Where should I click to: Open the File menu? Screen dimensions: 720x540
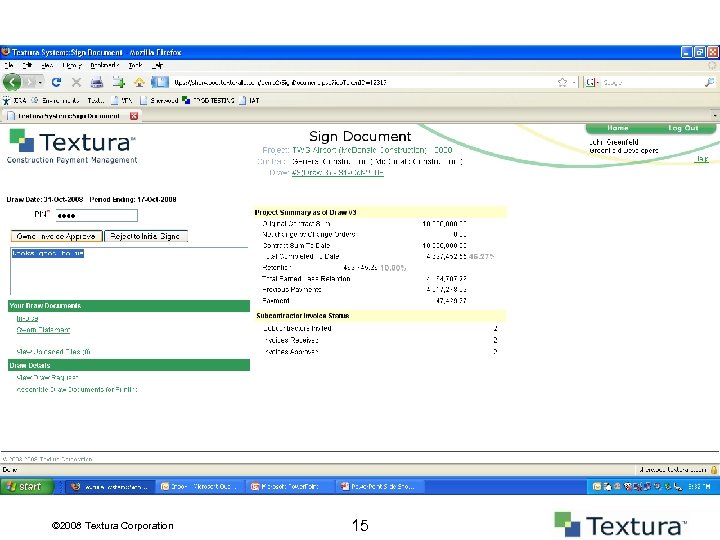(x=9, y=65)
